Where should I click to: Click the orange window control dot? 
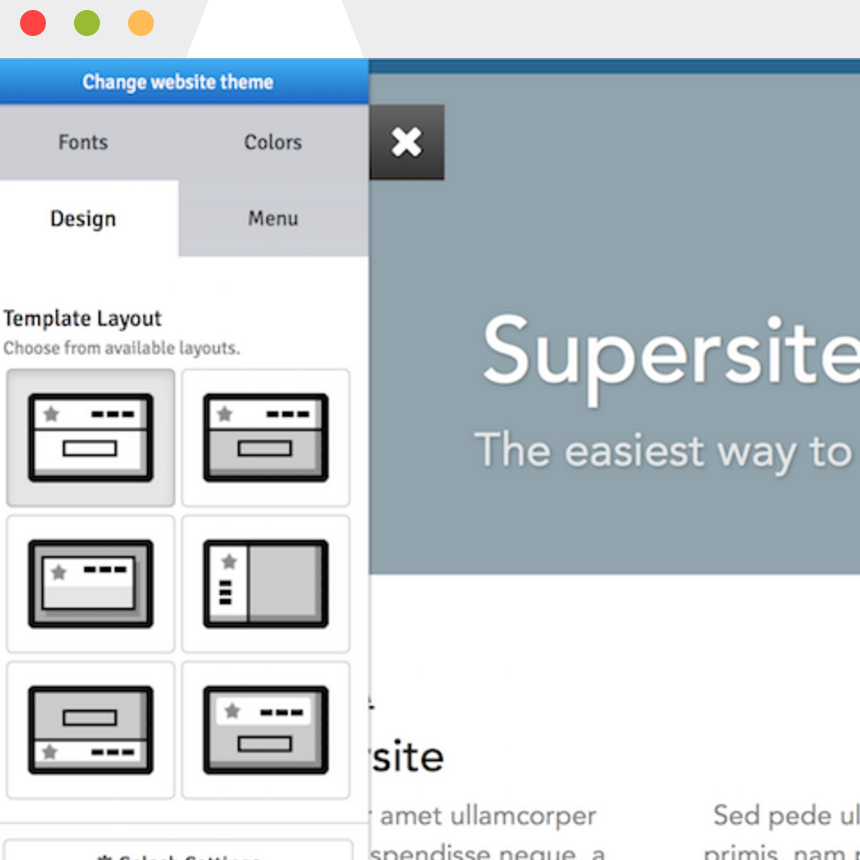click(x=141, y=23)
